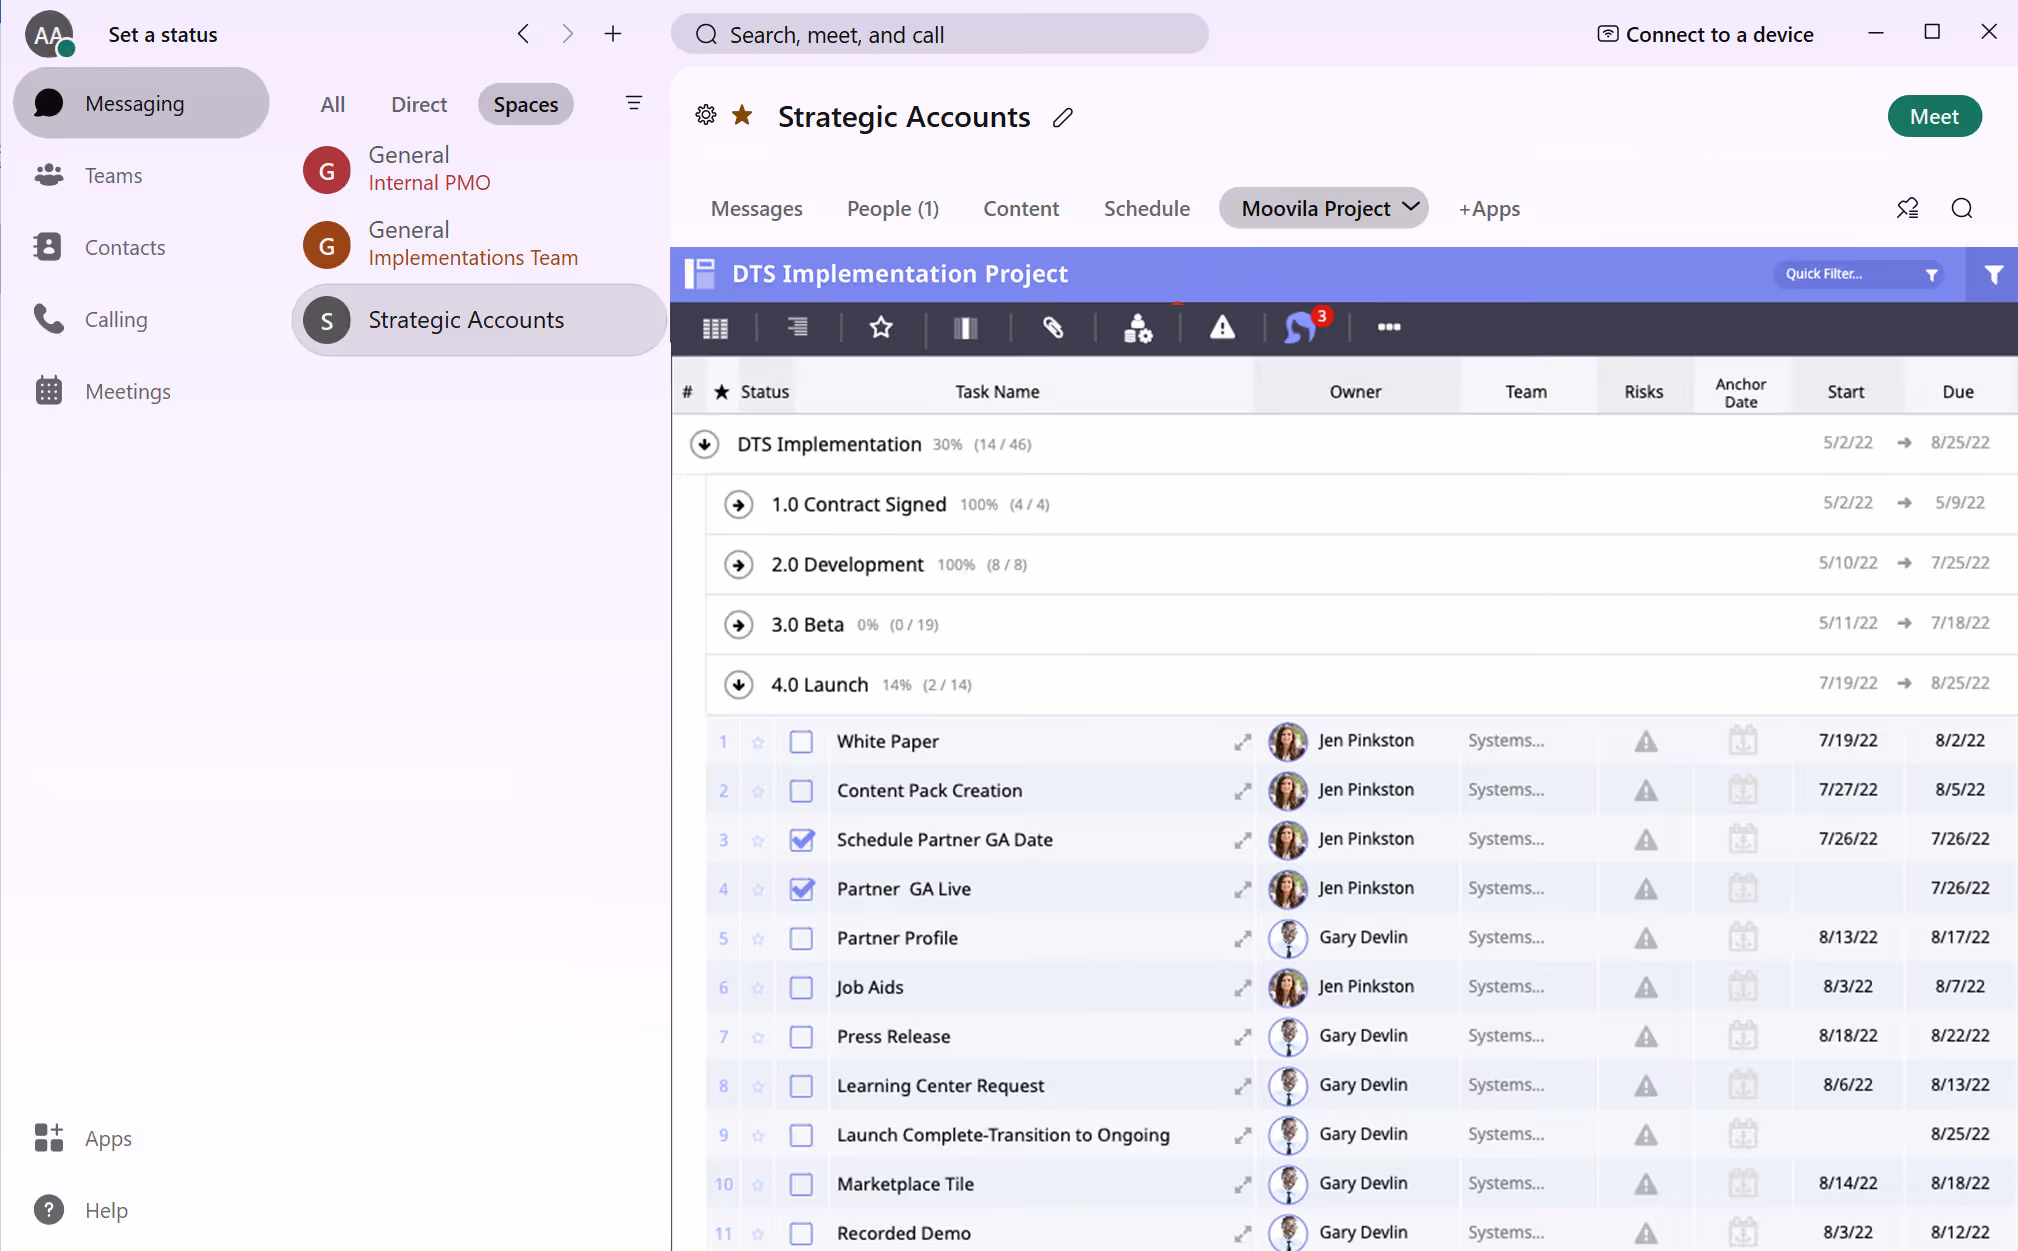This screenshot has height=1251, width=2018.
Task: Click Connect to a device
Action: pos(1704,34)
